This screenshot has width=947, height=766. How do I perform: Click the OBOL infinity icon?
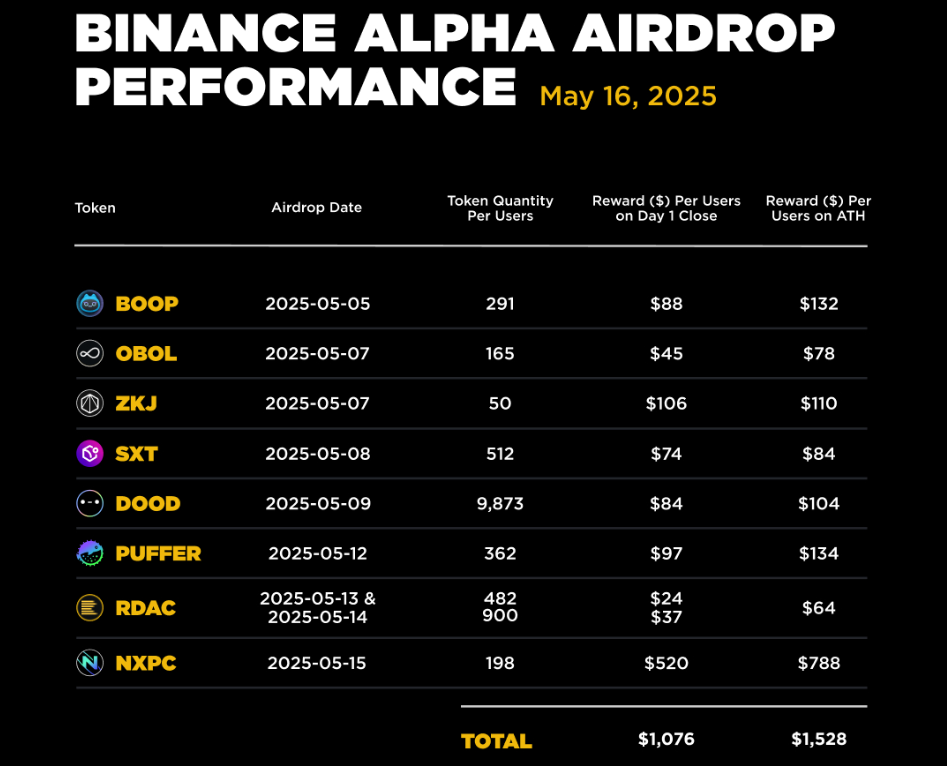click(90, 354)
